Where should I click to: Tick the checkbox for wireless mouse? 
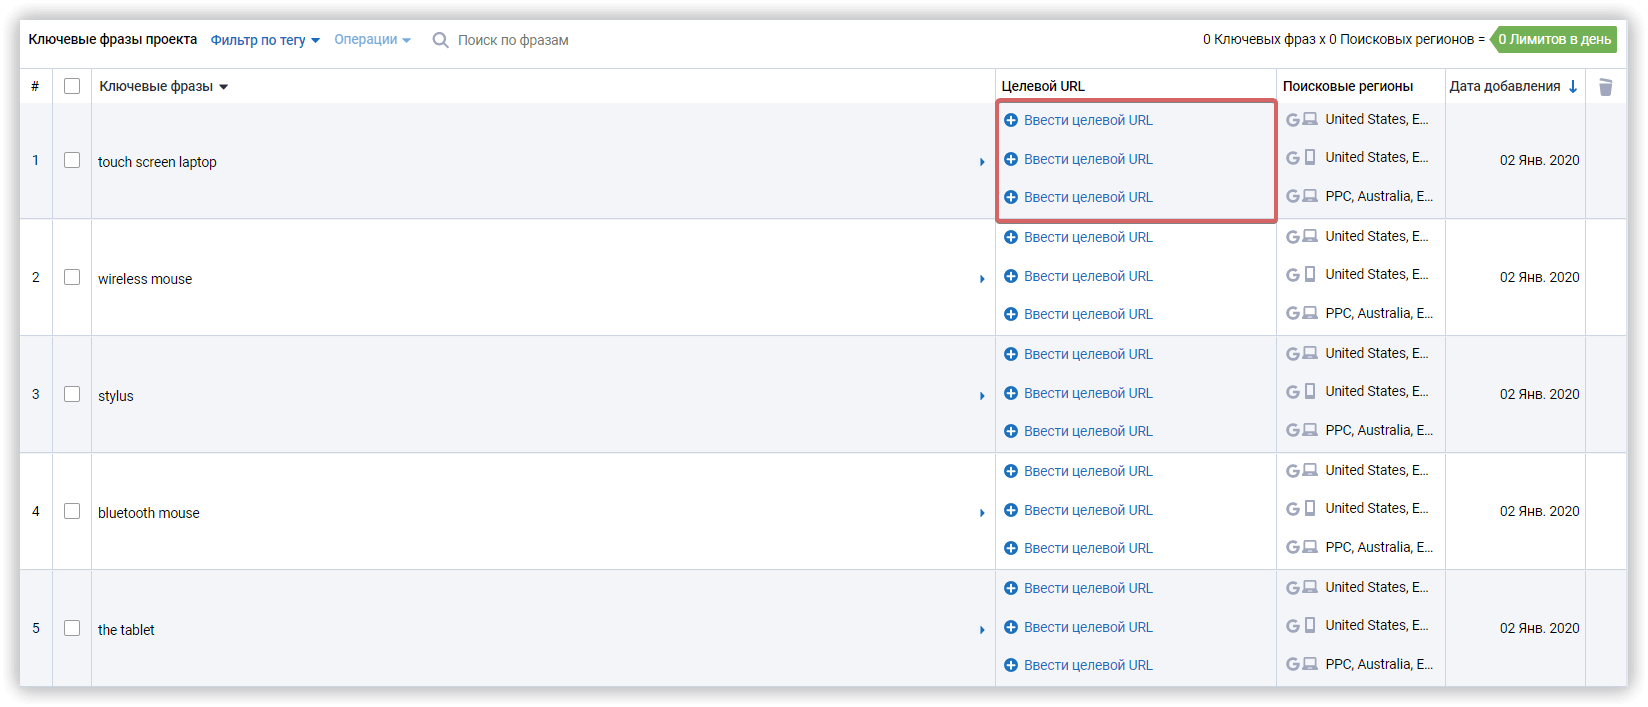click(72, 277)
